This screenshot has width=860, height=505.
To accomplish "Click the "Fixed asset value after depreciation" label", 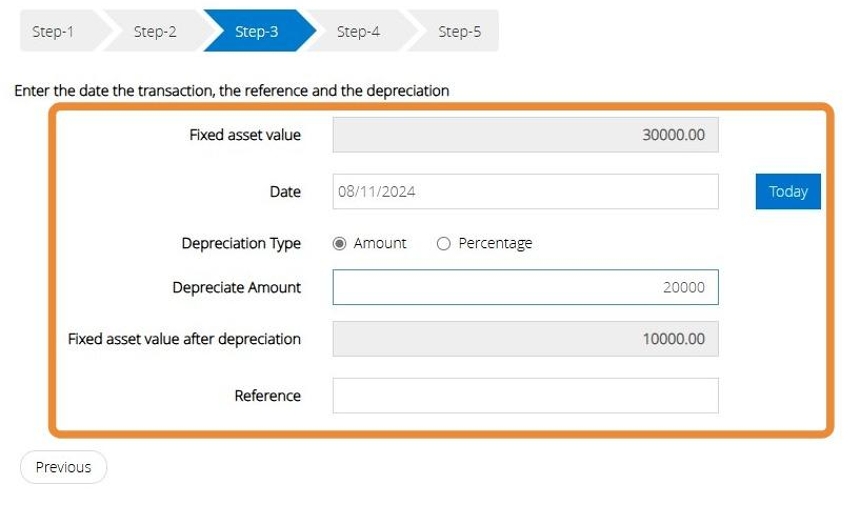I will click(x=184, y=339).
